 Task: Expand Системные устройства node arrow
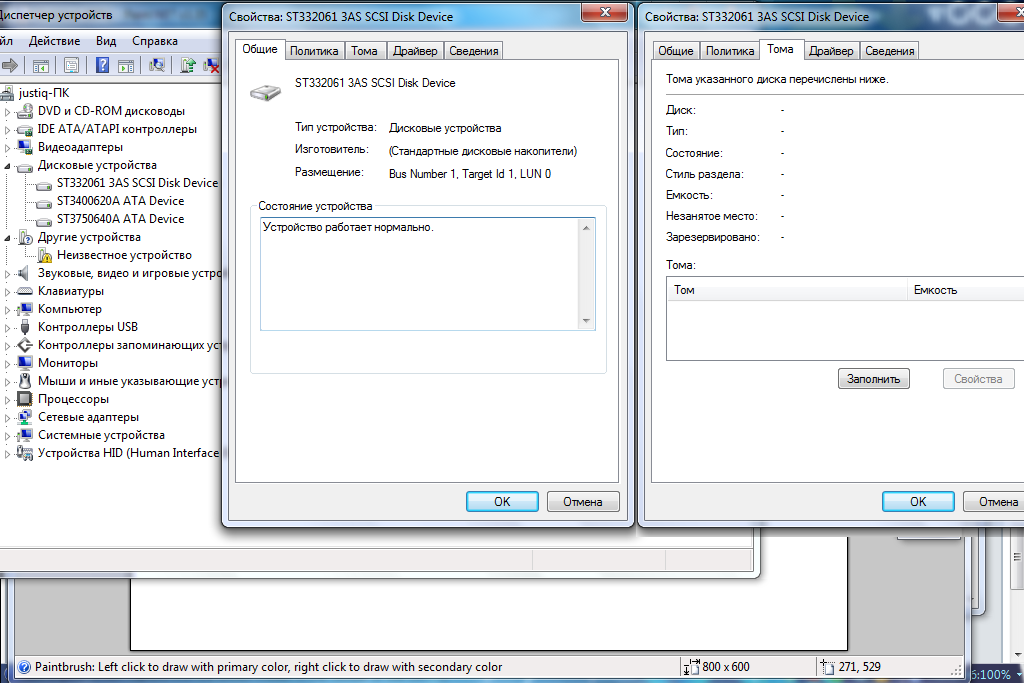pyautogui.click(x=8, y=436)
